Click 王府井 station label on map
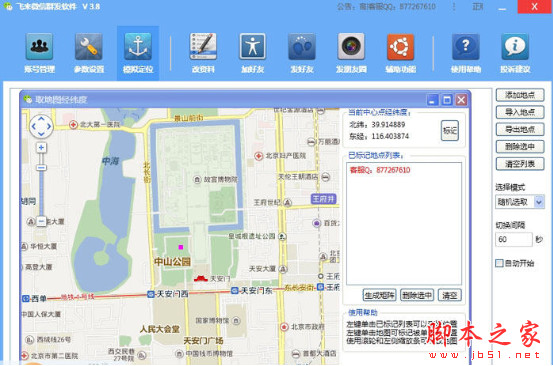Image resolution: width=553 pixels, height=366 pixels. point(323,199)
